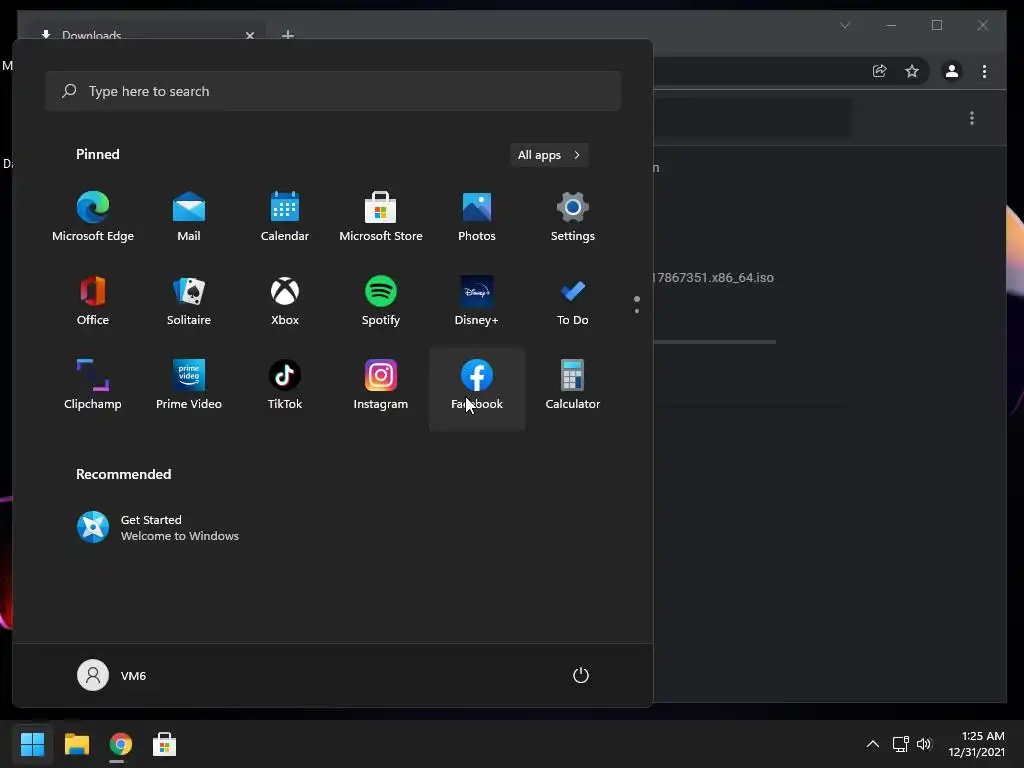The width and height of the screenshot is (1024, 768).
Task: Switch to Chrome from the taskbar
Action: click(120, 744)
